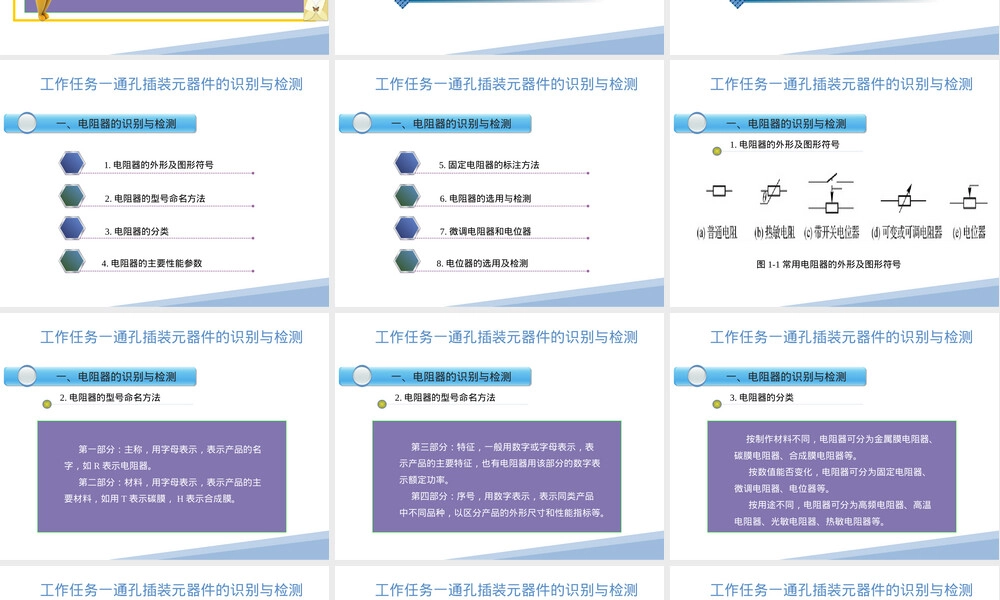This screenshot has height=600, width=1000.
Task: Click list item text 7. 微调电阻器和电位器
Action: [x=485, y=231]
